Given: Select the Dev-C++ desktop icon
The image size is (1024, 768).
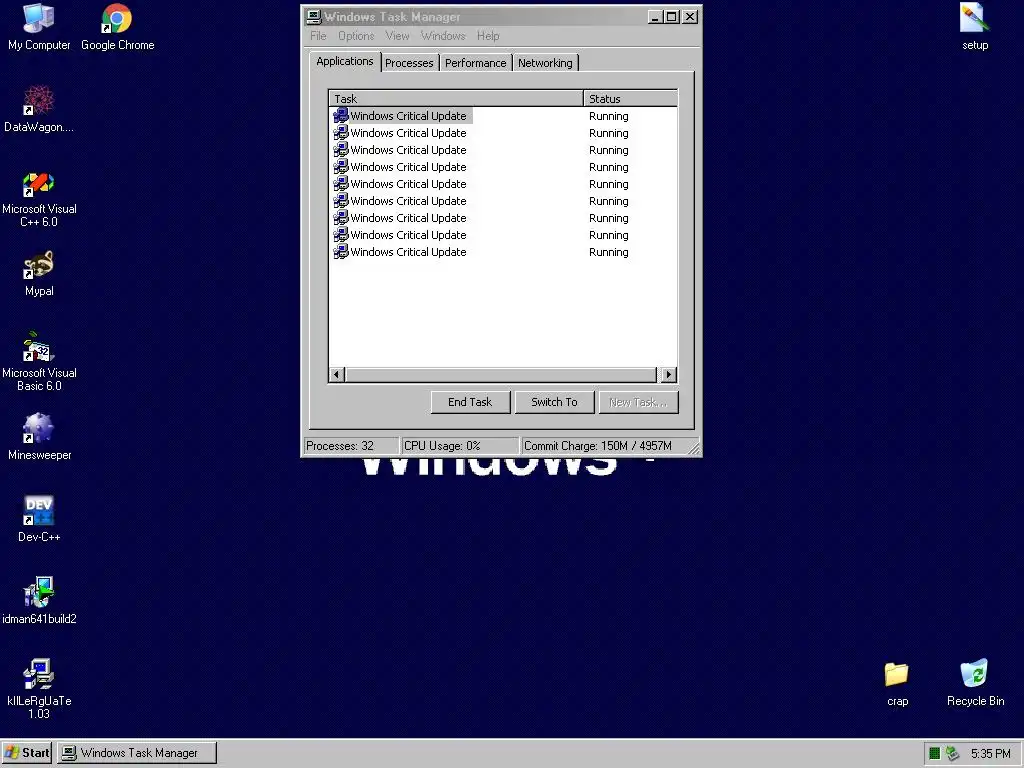Looking at the screenshot, I should 39,519.
